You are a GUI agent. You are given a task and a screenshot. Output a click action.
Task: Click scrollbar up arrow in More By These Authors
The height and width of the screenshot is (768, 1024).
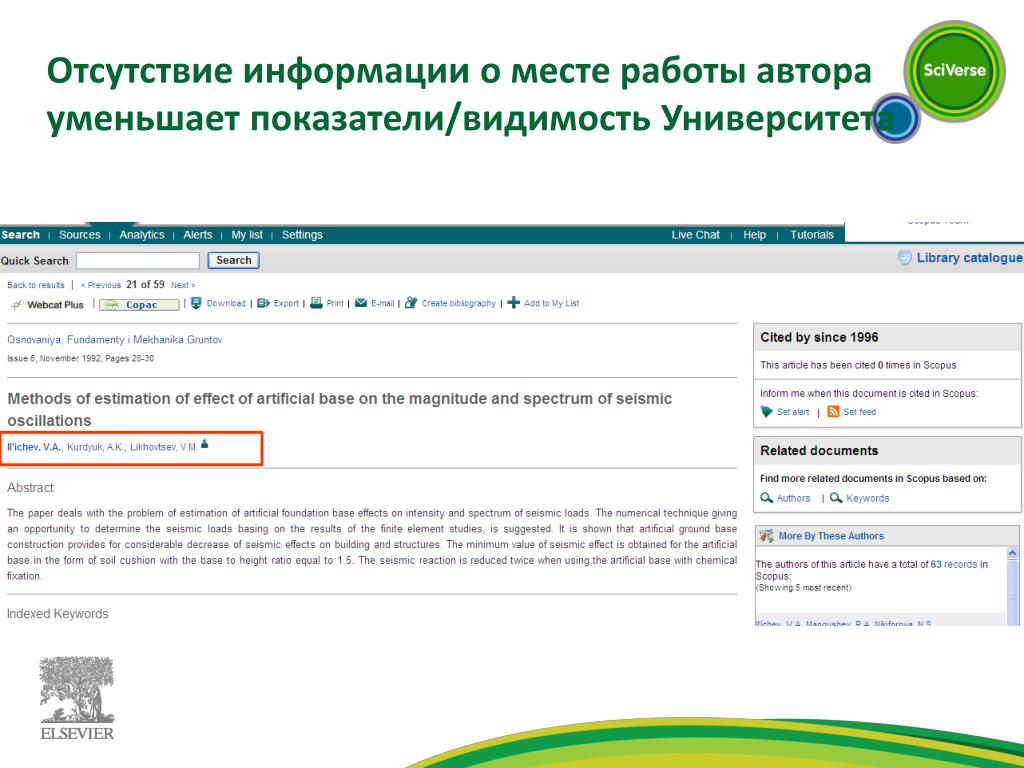pyautogui.click(x=1012, y=553)
